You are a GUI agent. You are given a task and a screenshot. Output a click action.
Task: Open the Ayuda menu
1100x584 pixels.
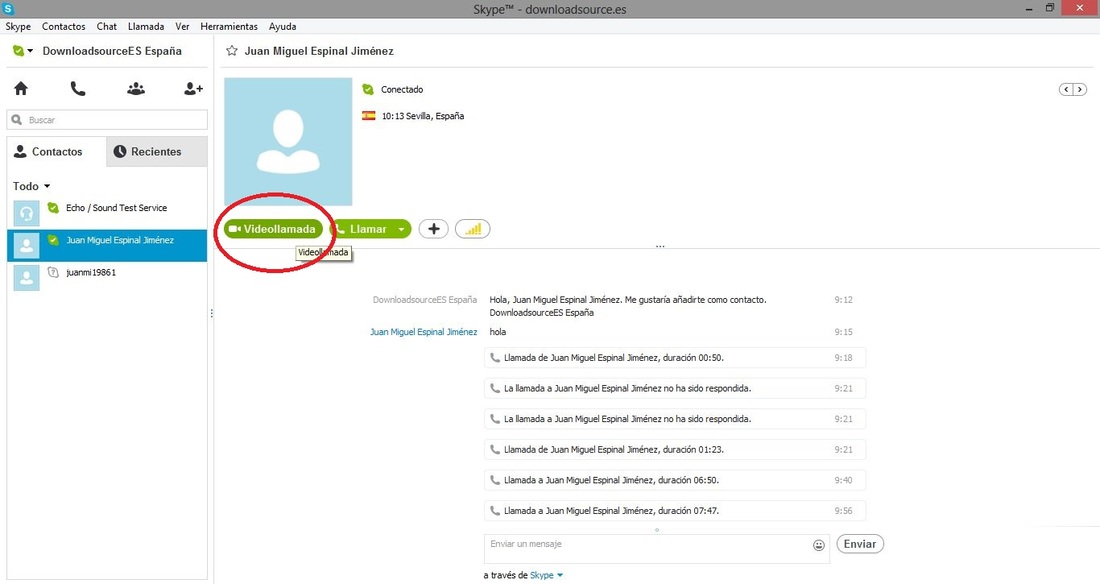point(283,26)
